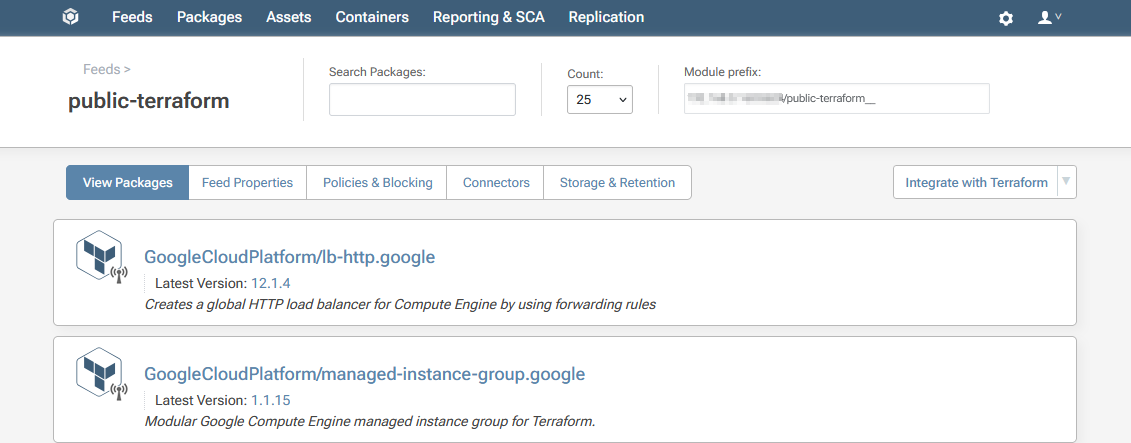
Task: Click the Integrate with Terraform button
Action: click(976, 183)
